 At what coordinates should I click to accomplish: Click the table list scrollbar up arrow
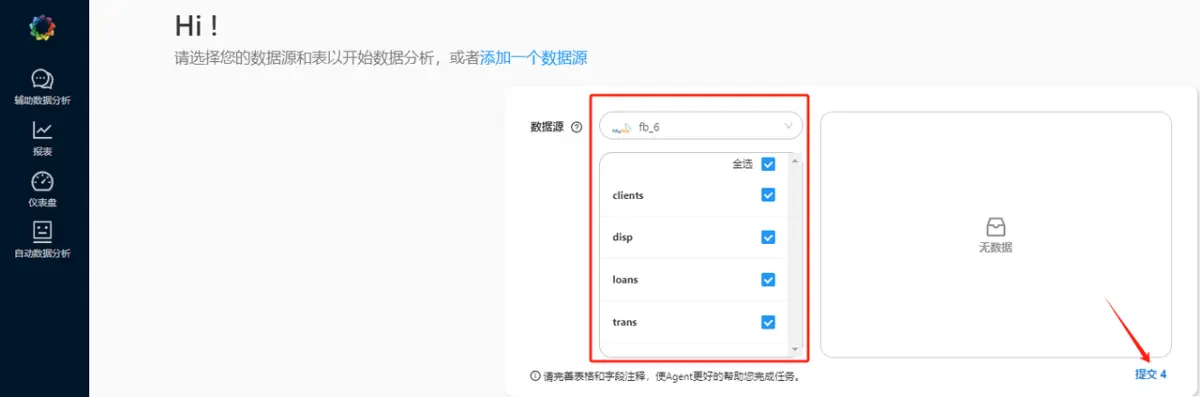pyautogui.click(x=795, y=161)
